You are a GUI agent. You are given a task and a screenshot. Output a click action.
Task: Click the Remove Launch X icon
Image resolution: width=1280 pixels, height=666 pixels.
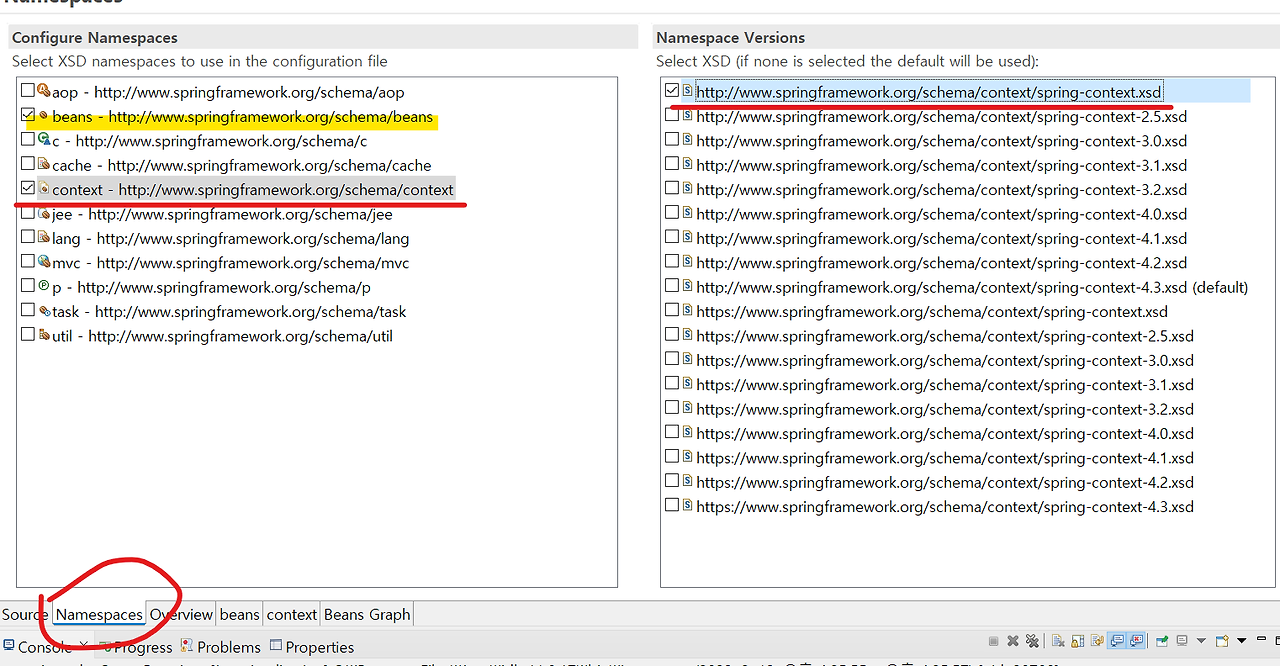click(1013, 641)
